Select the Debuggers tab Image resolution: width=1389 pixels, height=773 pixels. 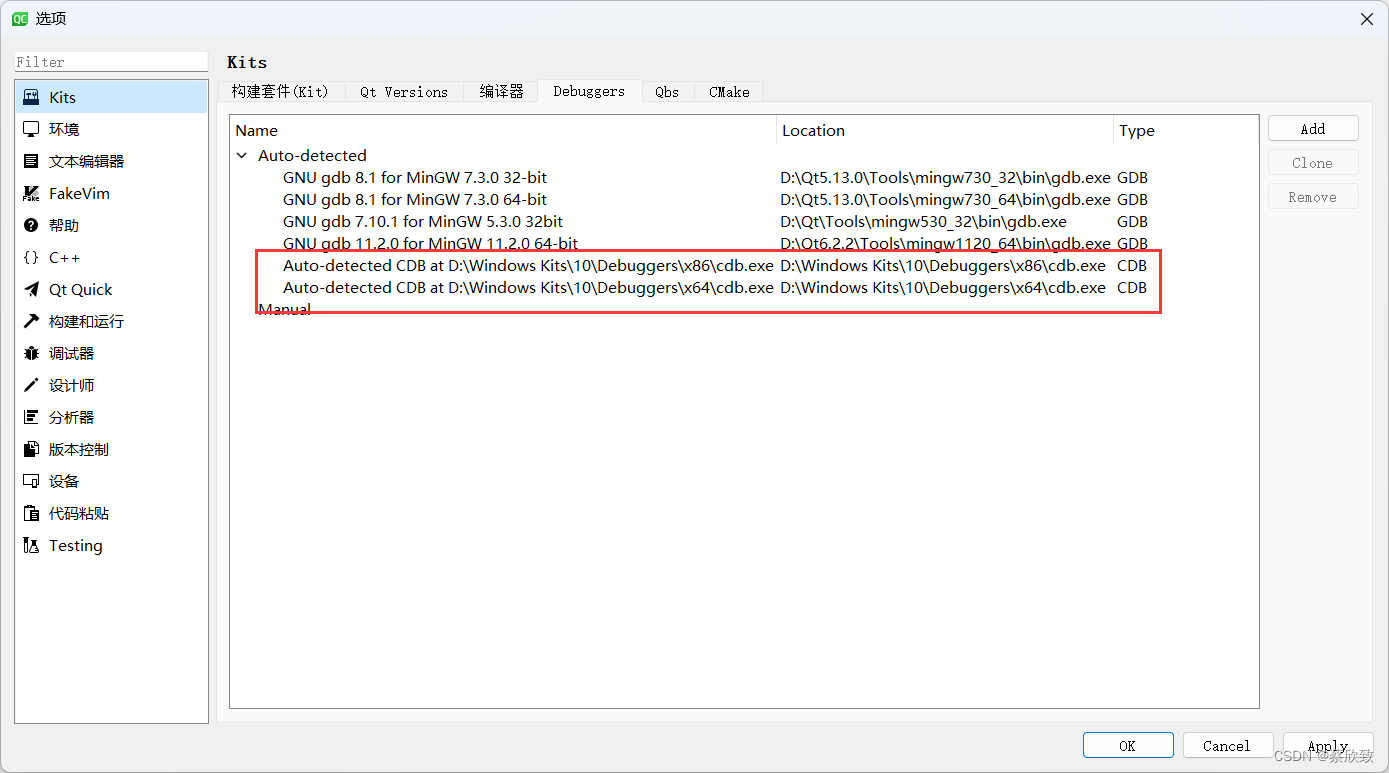pos(589,91)
